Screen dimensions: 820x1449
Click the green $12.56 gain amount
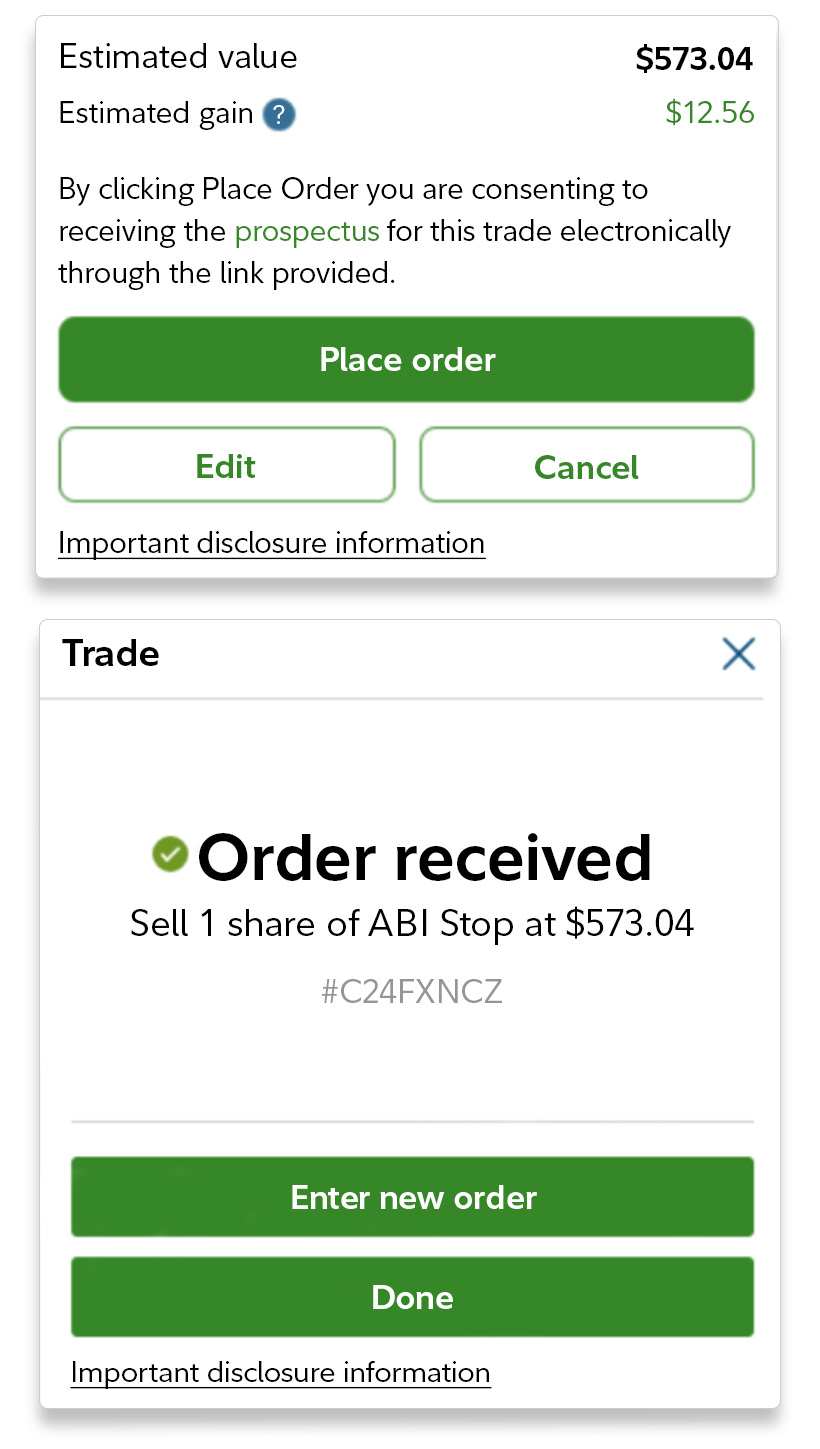point(710,113)
